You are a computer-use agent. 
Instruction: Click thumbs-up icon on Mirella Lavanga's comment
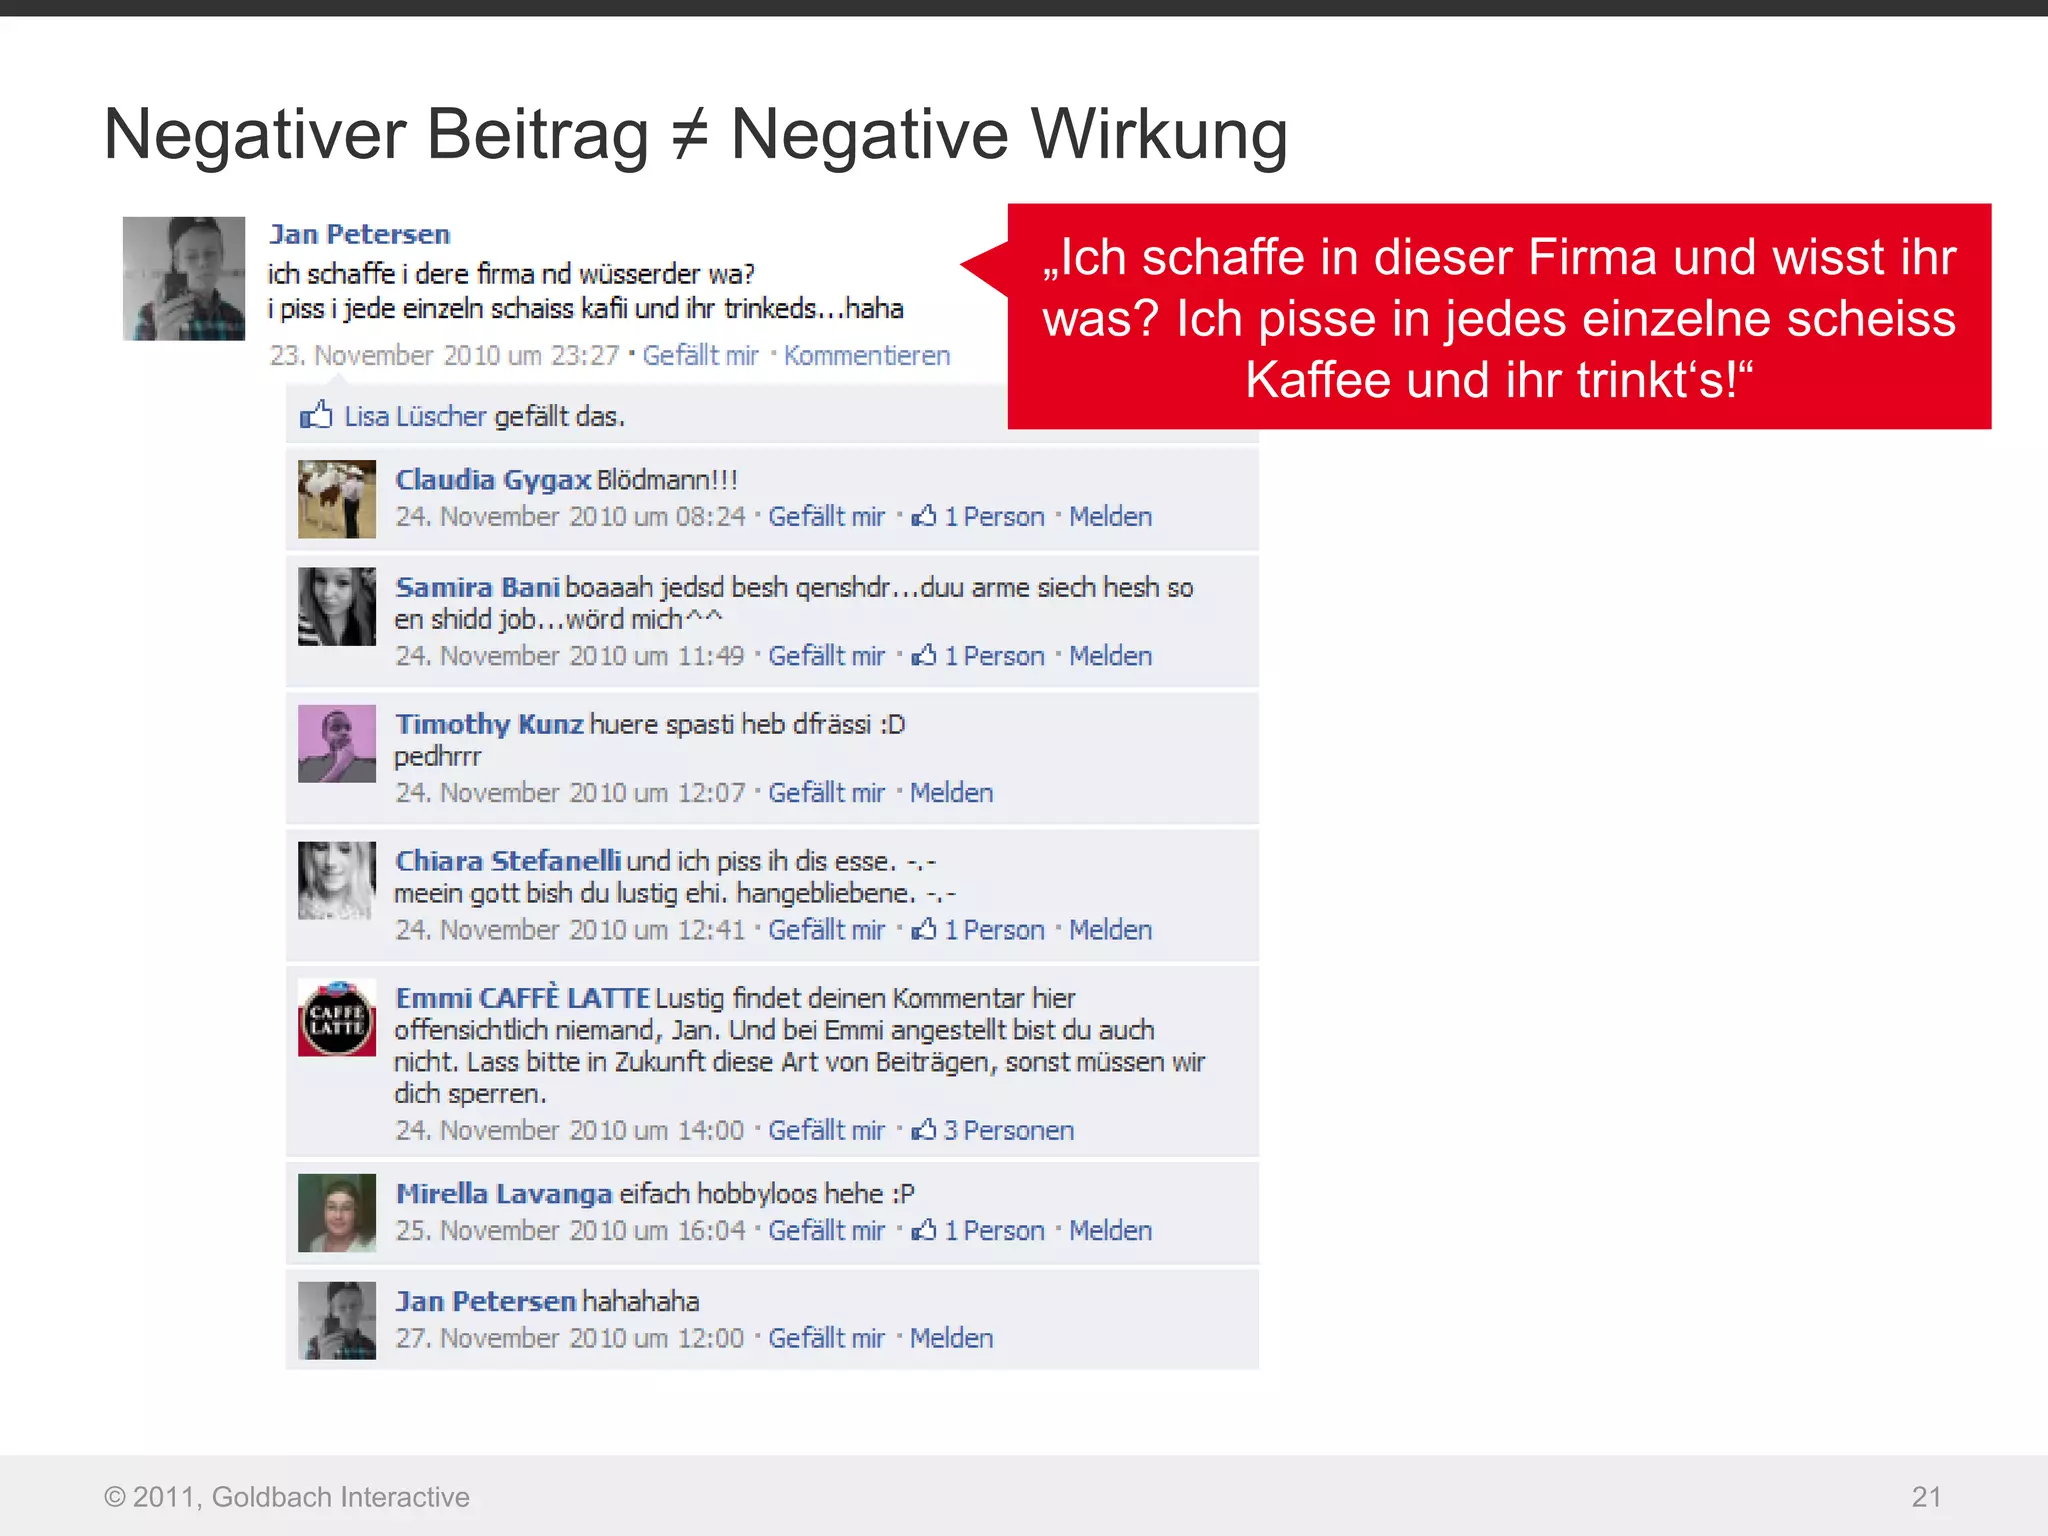point(923,1229)
